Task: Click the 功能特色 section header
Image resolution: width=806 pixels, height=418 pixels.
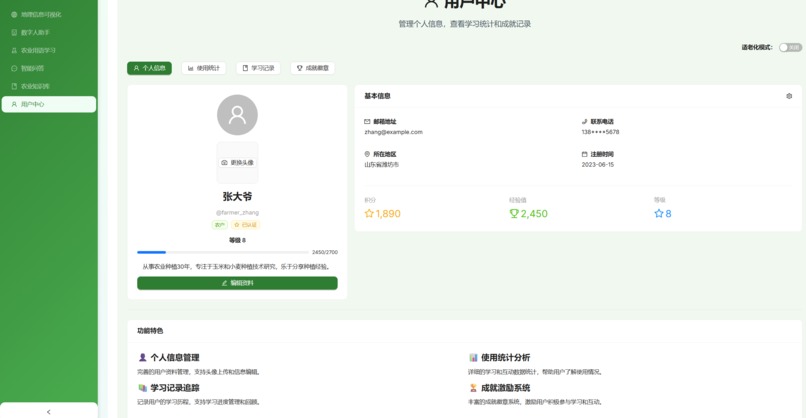Action: (x=150, y=331)
